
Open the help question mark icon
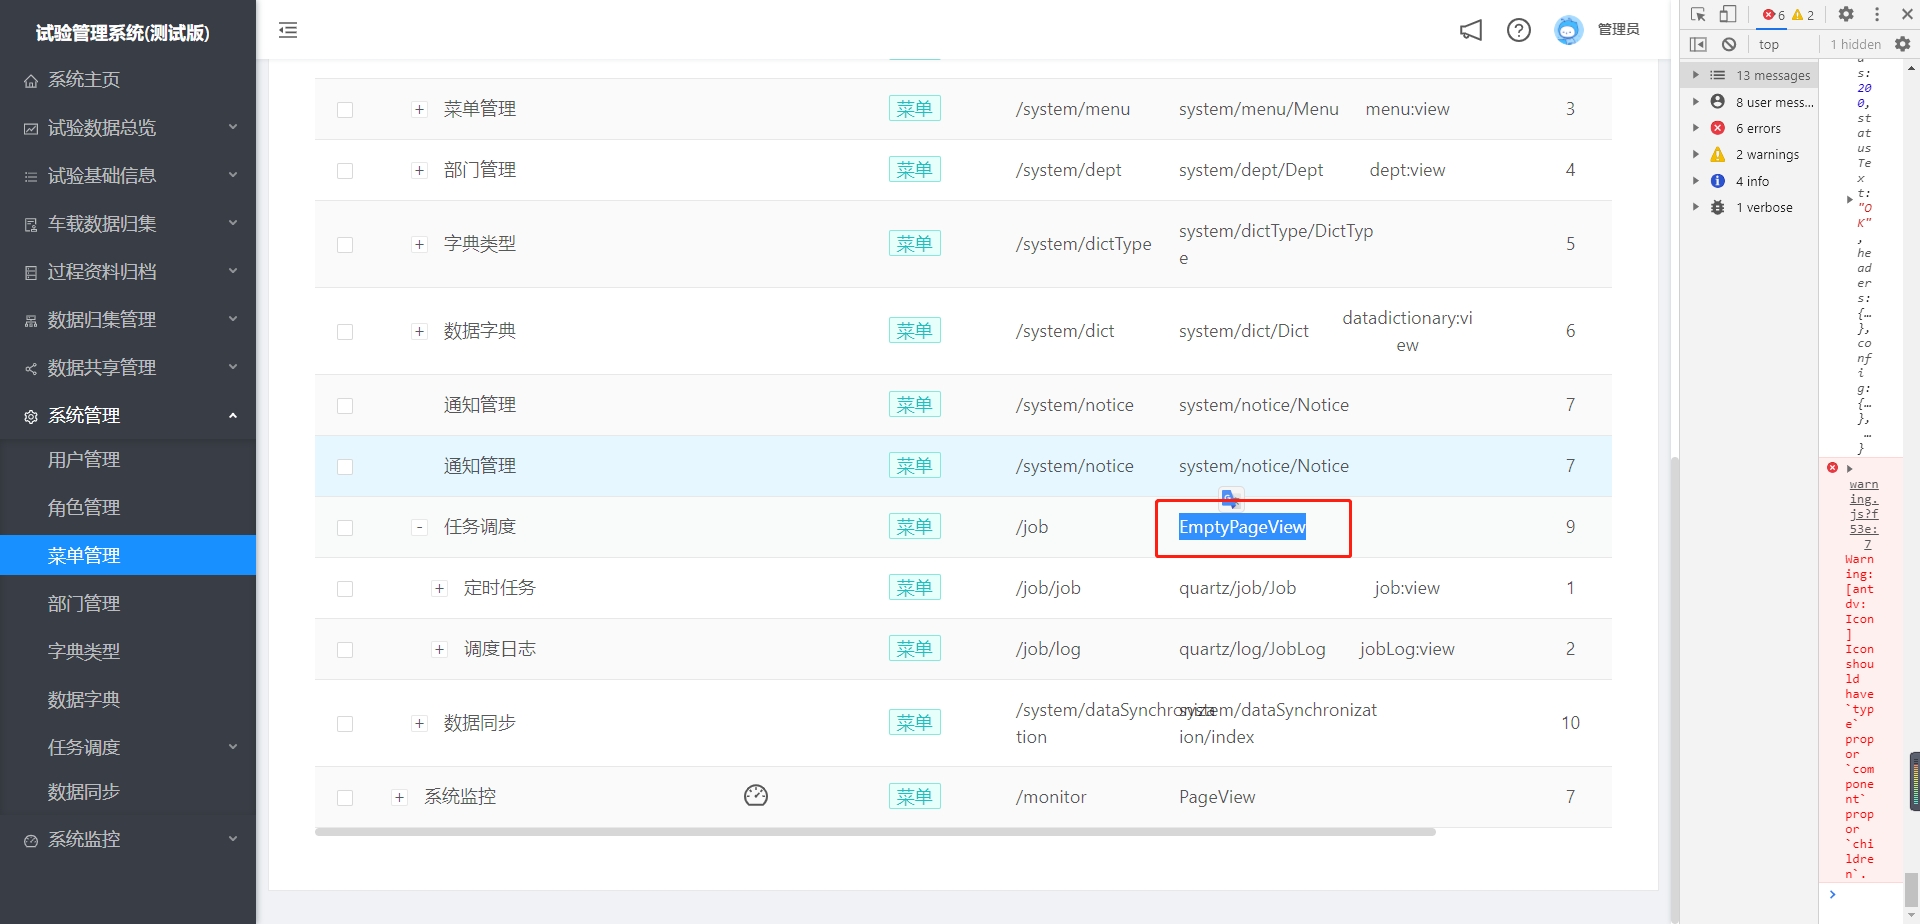click(x=1519, y=30)
